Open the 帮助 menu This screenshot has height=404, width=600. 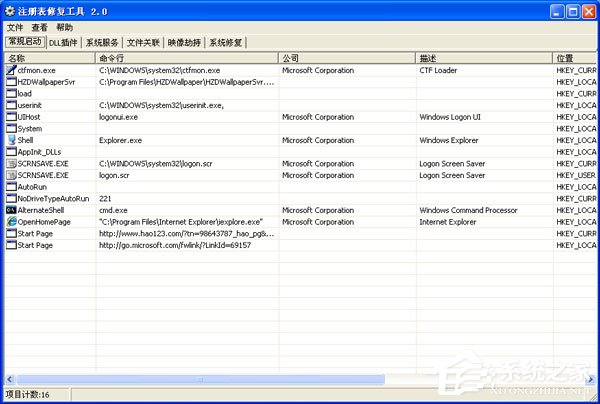point(64,28)
